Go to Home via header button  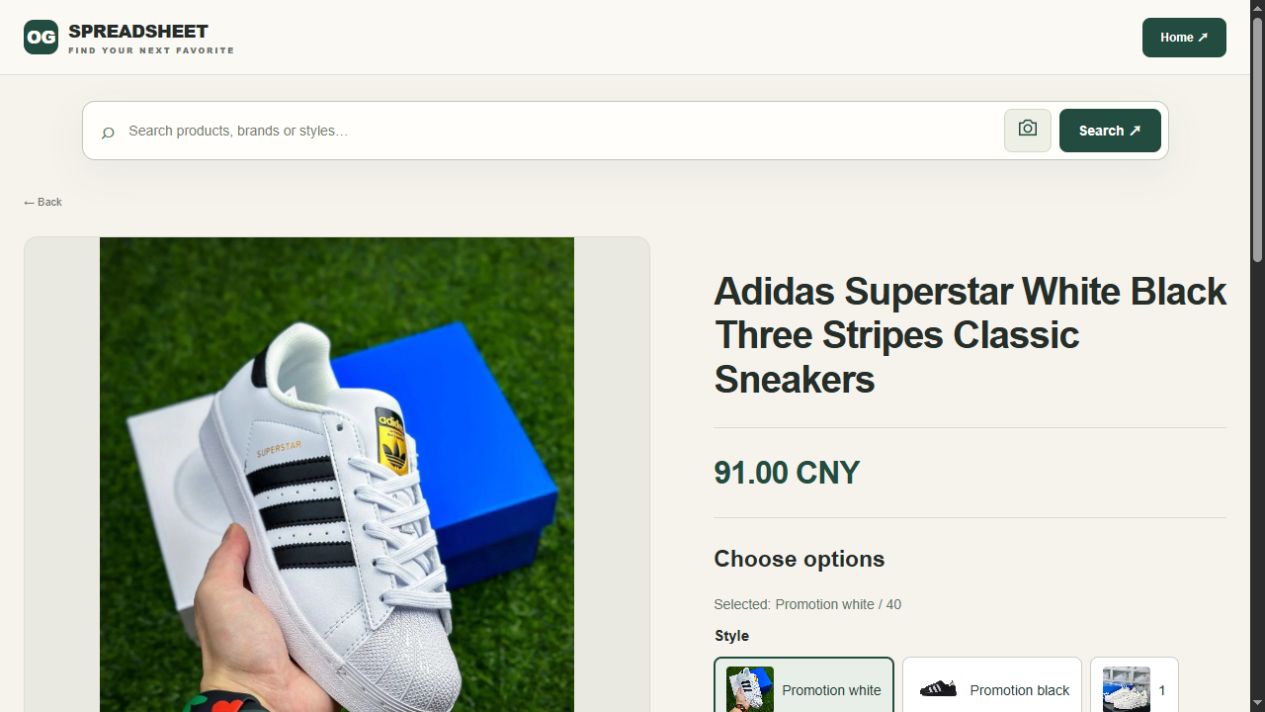[1184, 37]
